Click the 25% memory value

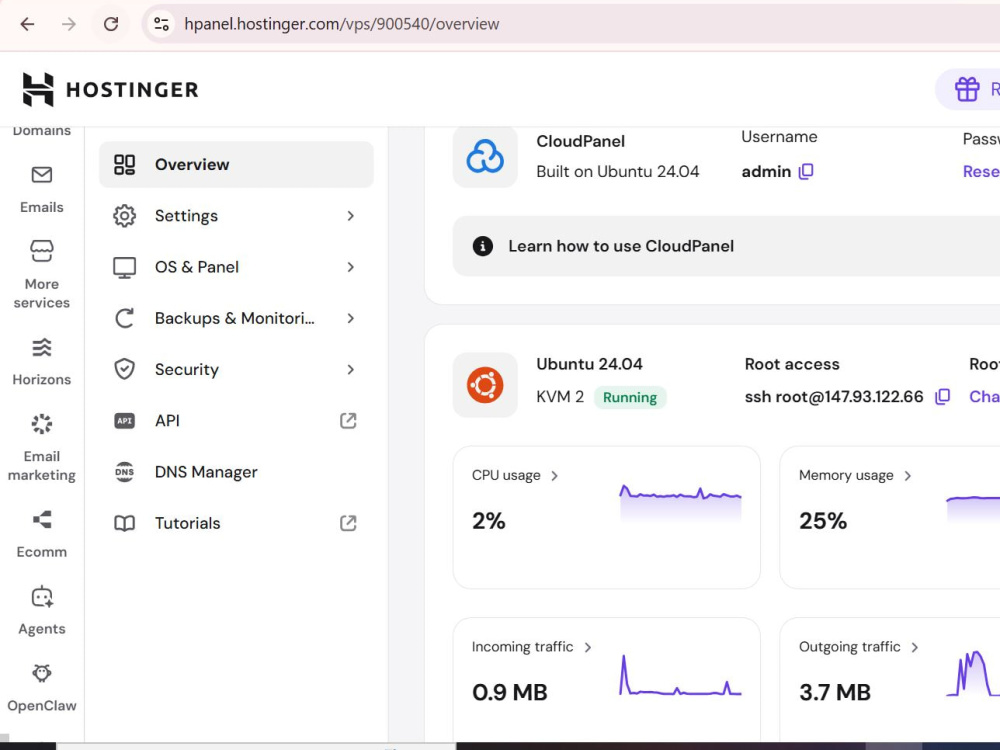pyautogui.click(x=823, y=521)
